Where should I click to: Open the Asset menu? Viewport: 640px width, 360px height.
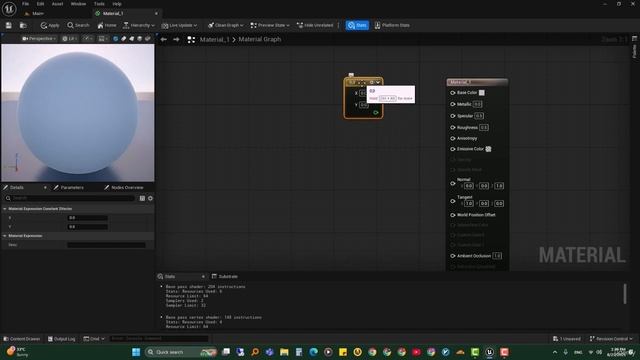pos(58,4)
